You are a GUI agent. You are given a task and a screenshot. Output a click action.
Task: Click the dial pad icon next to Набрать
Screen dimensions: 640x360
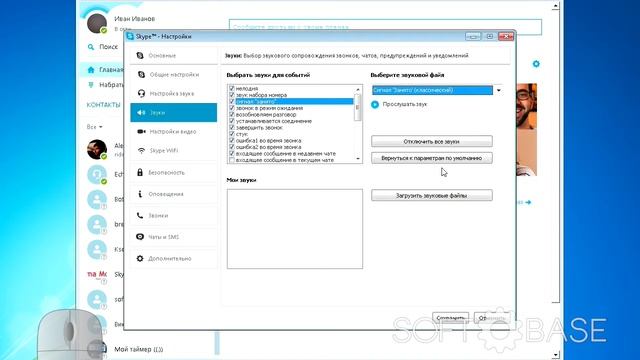tap(91, 85)
